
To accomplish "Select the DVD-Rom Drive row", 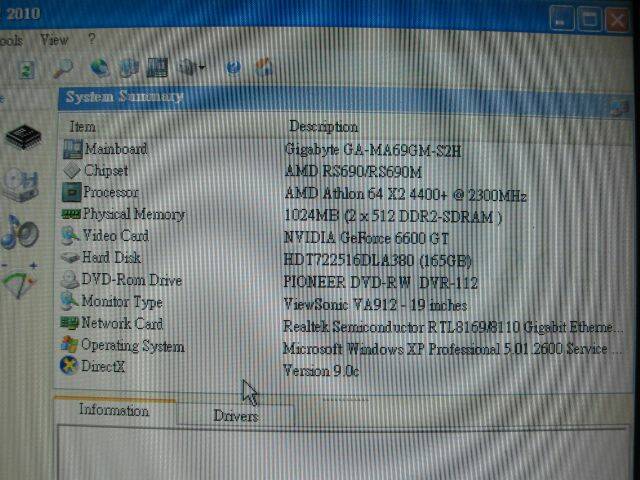I will [345, 281].
